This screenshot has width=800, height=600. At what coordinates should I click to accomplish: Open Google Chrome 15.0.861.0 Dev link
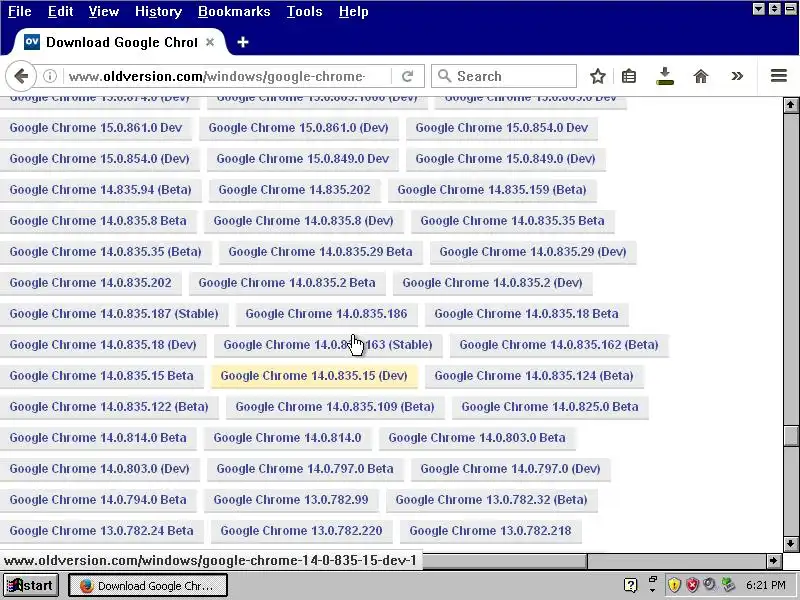click(x=95, y=128)
